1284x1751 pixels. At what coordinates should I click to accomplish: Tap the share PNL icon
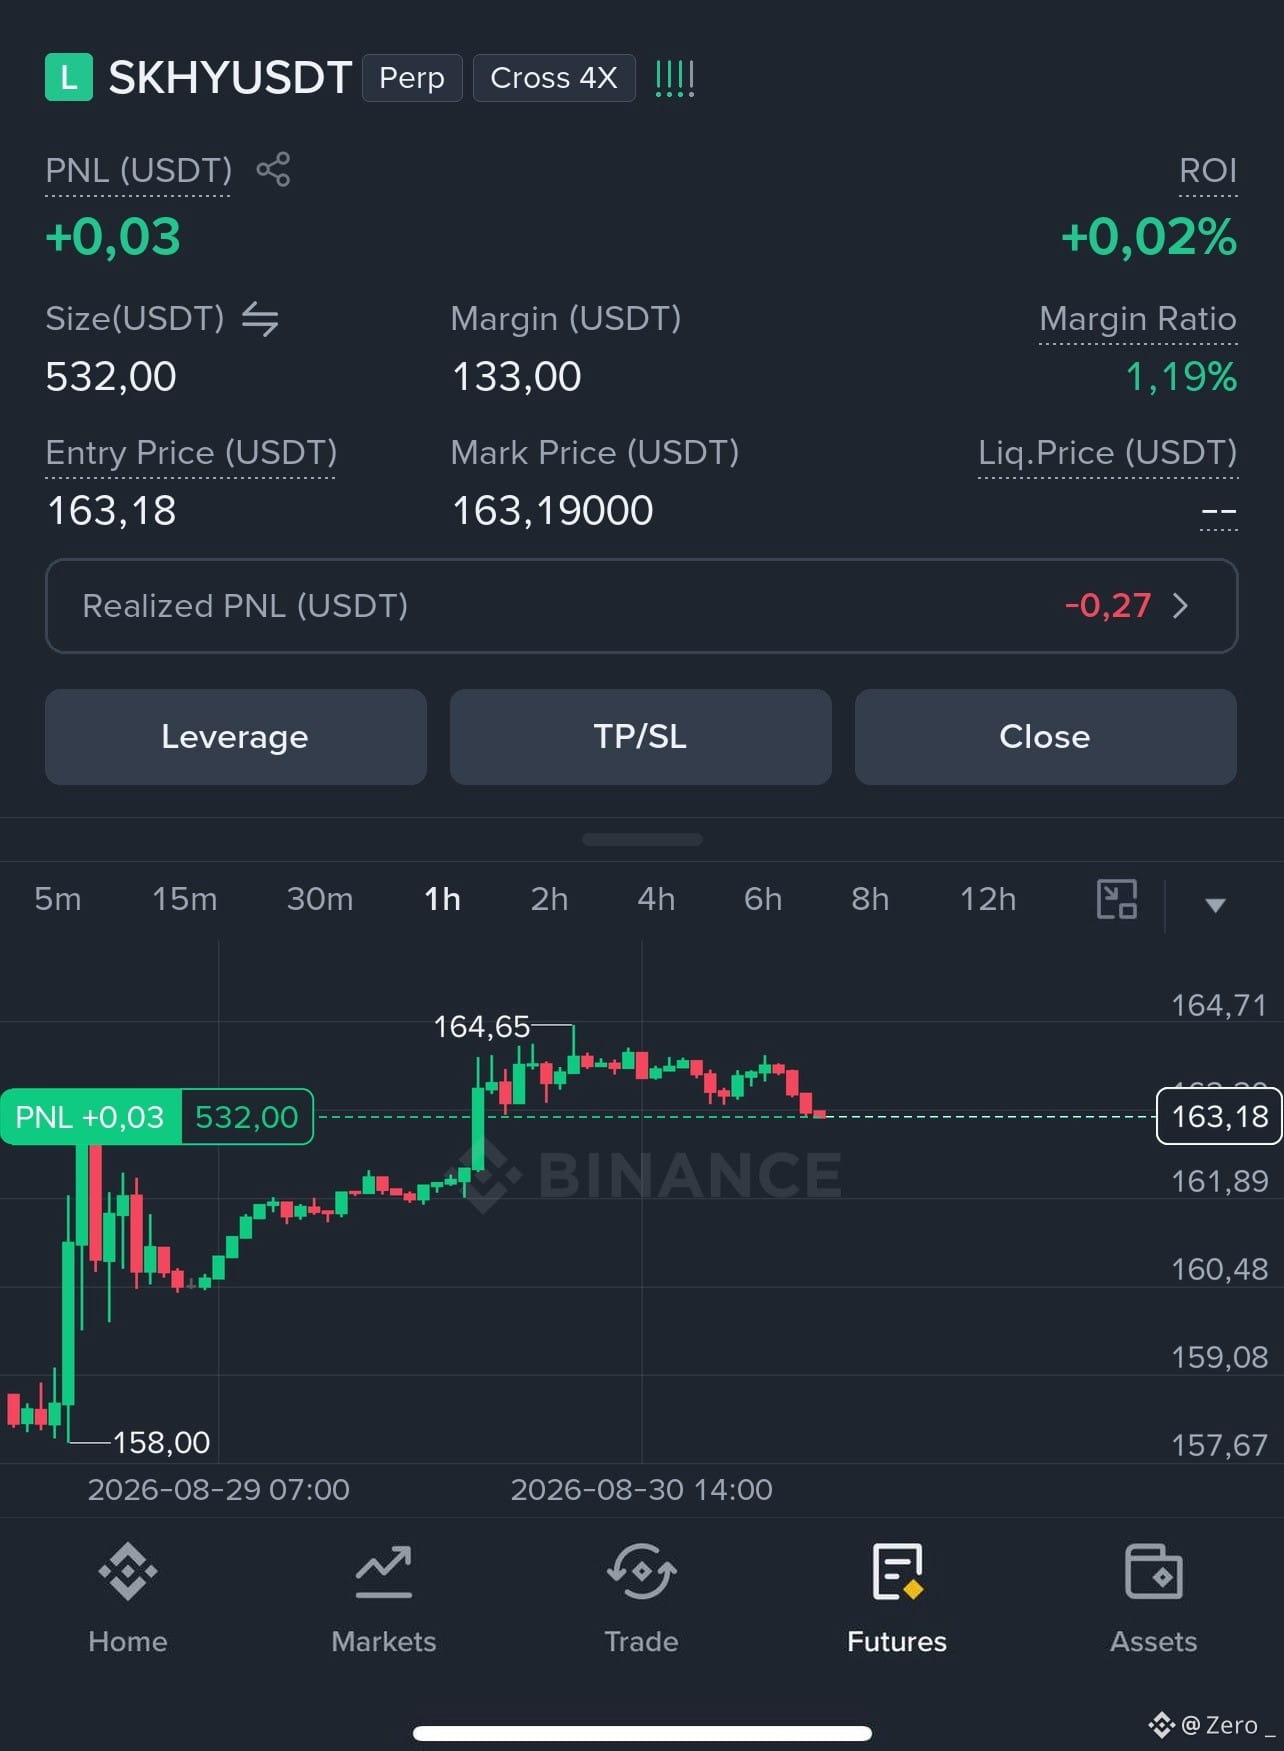pos(273,169)
